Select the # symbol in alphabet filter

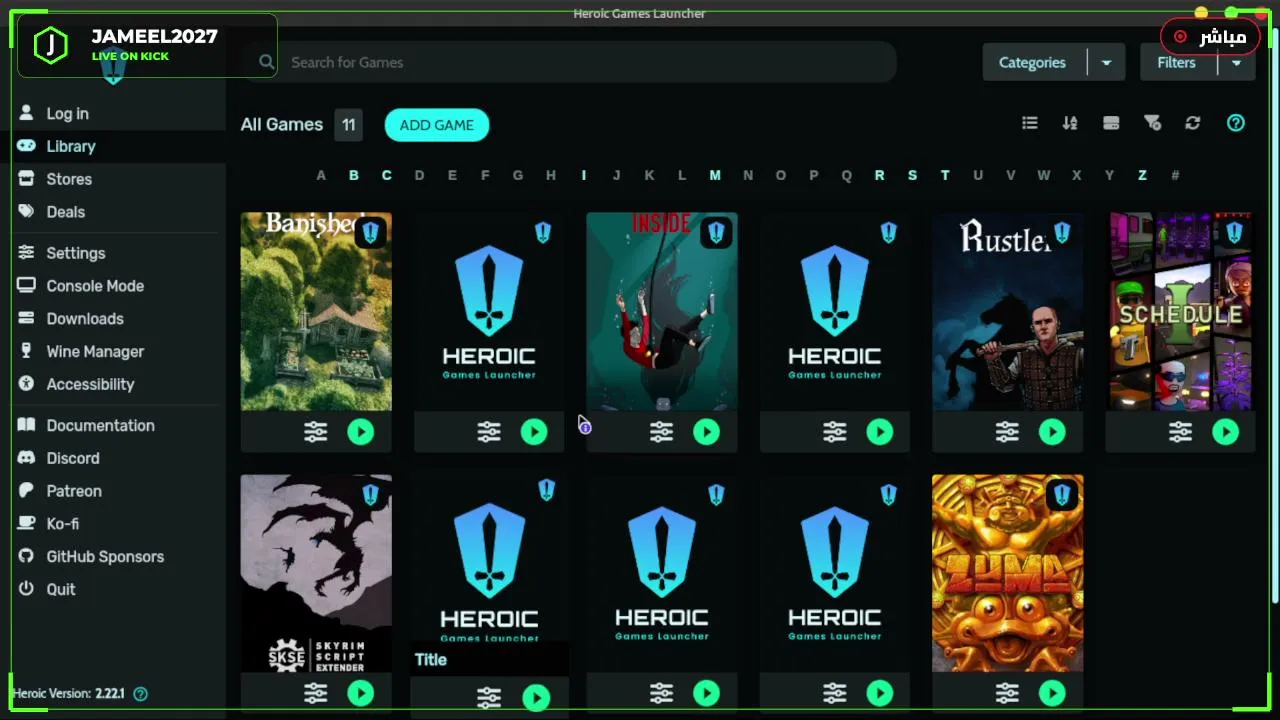point(1175,175)
